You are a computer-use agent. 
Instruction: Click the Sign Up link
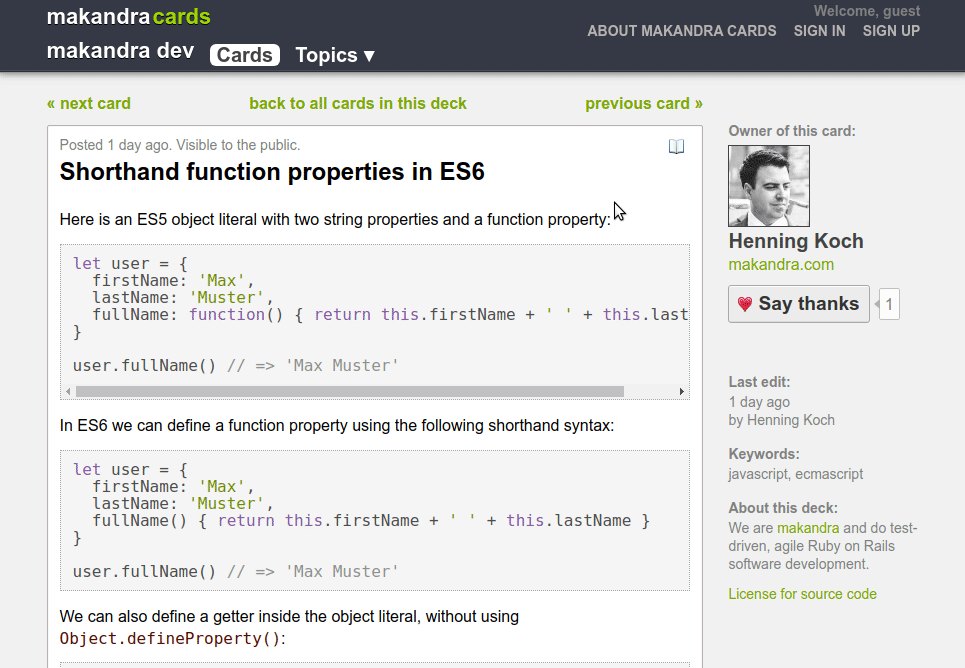[x=891, y=31]
